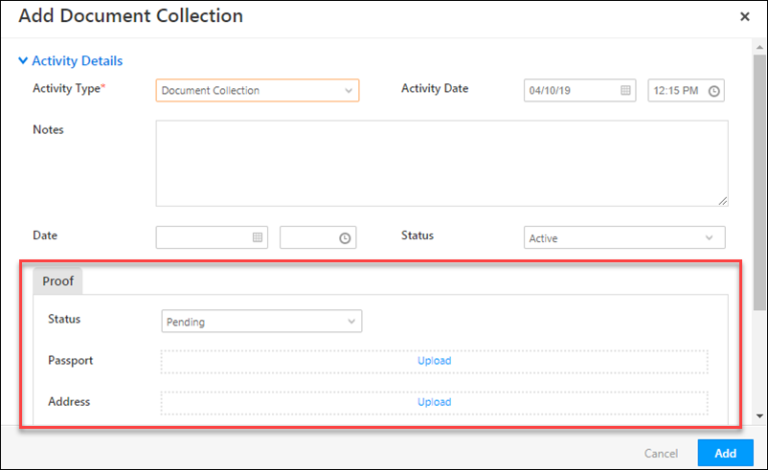Upload an Address document
The height and width of the screenshot is (470, 768).
tap(434, 402)
